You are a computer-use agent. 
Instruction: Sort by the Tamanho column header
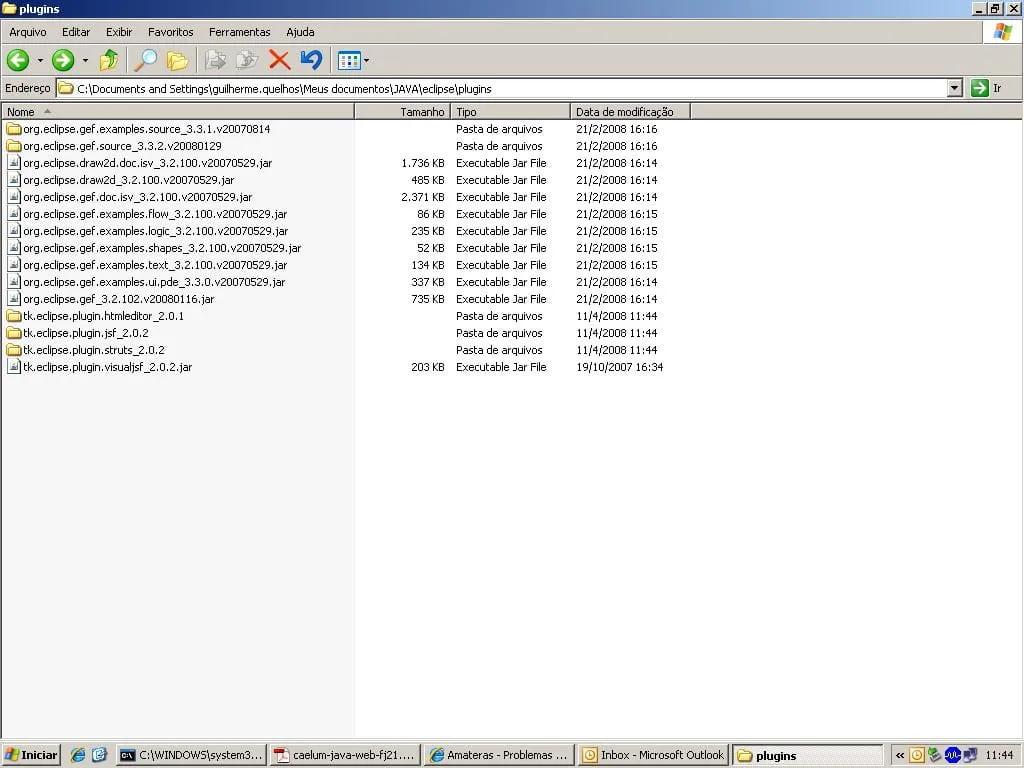pyautogui.click(x=402, y=112)
